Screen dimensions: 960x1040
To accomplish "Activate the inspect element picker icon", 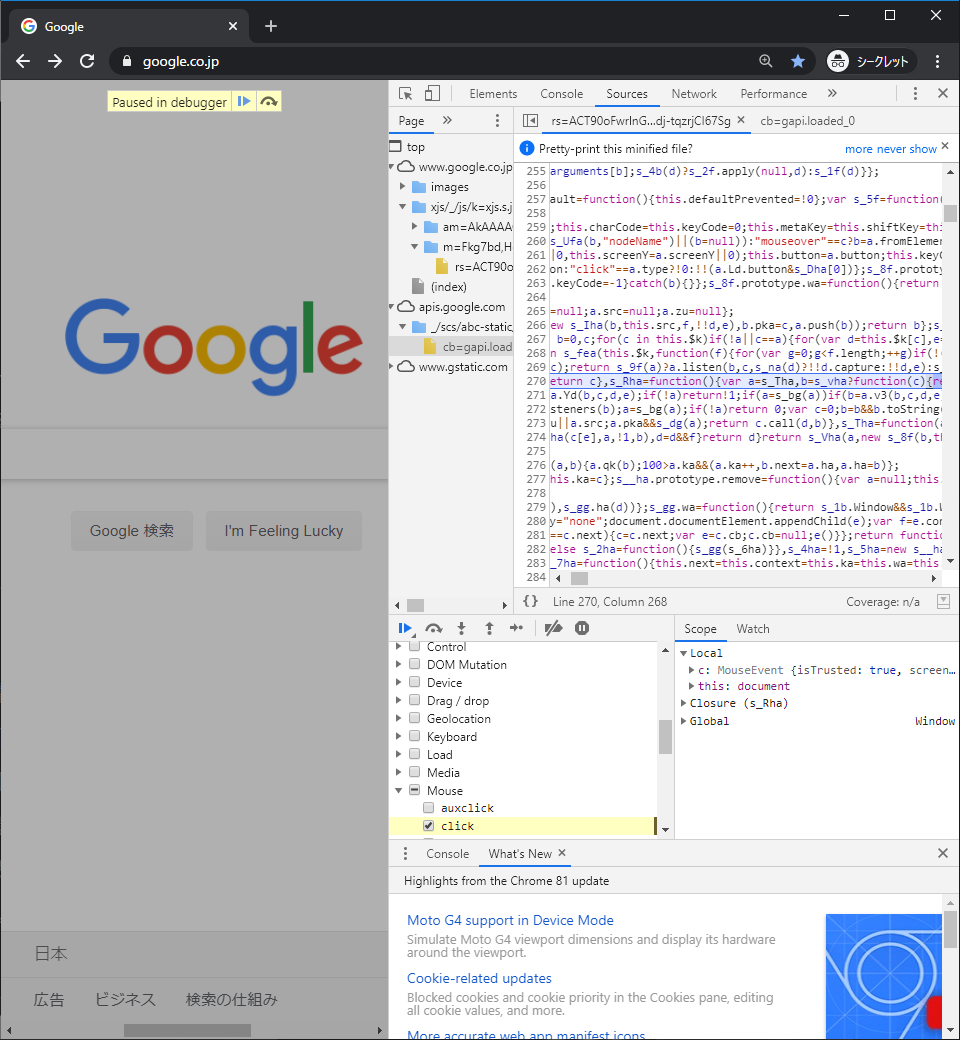I will [405, 94].
